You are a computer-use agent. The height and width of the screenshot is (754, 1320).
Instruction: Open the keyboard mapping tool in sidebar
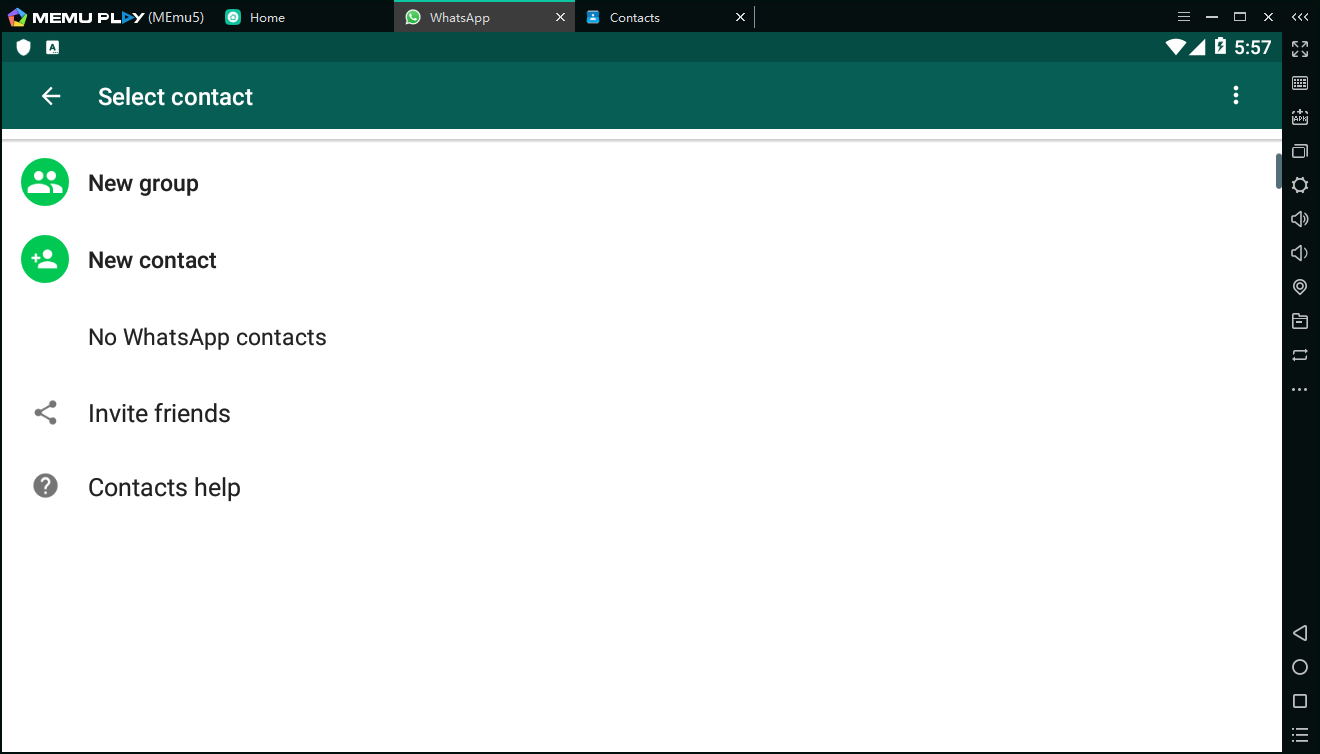pyautogui.click(x=1300, y=83)
